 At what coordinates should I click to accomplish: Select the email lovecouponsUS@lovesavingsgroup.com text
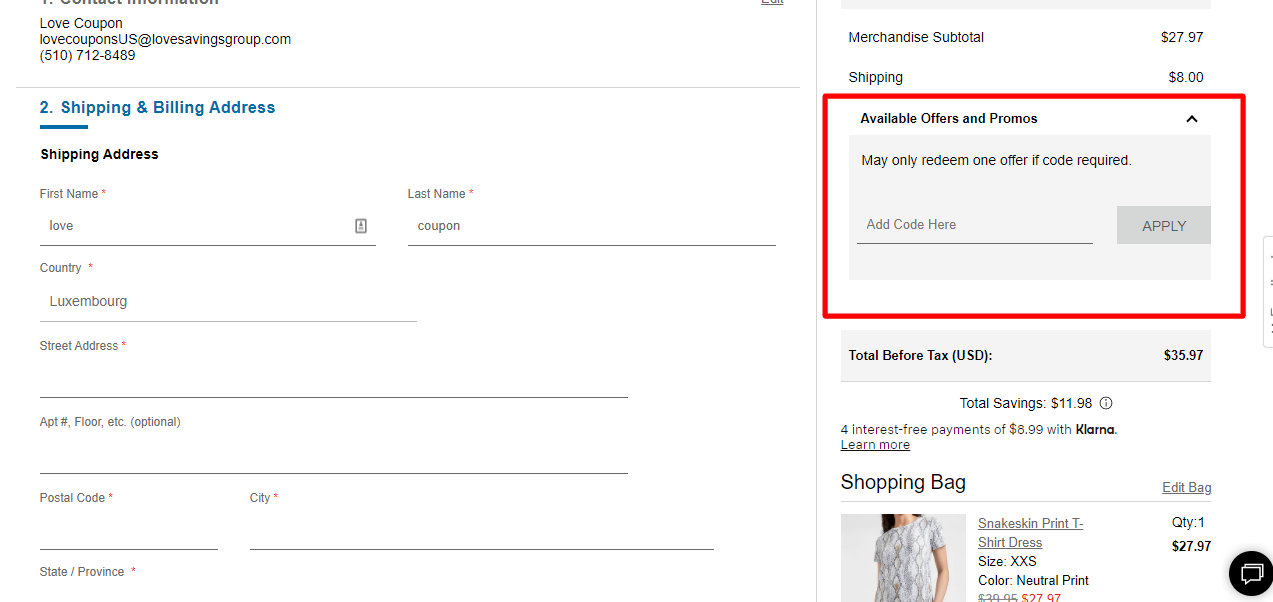point(165,39)
